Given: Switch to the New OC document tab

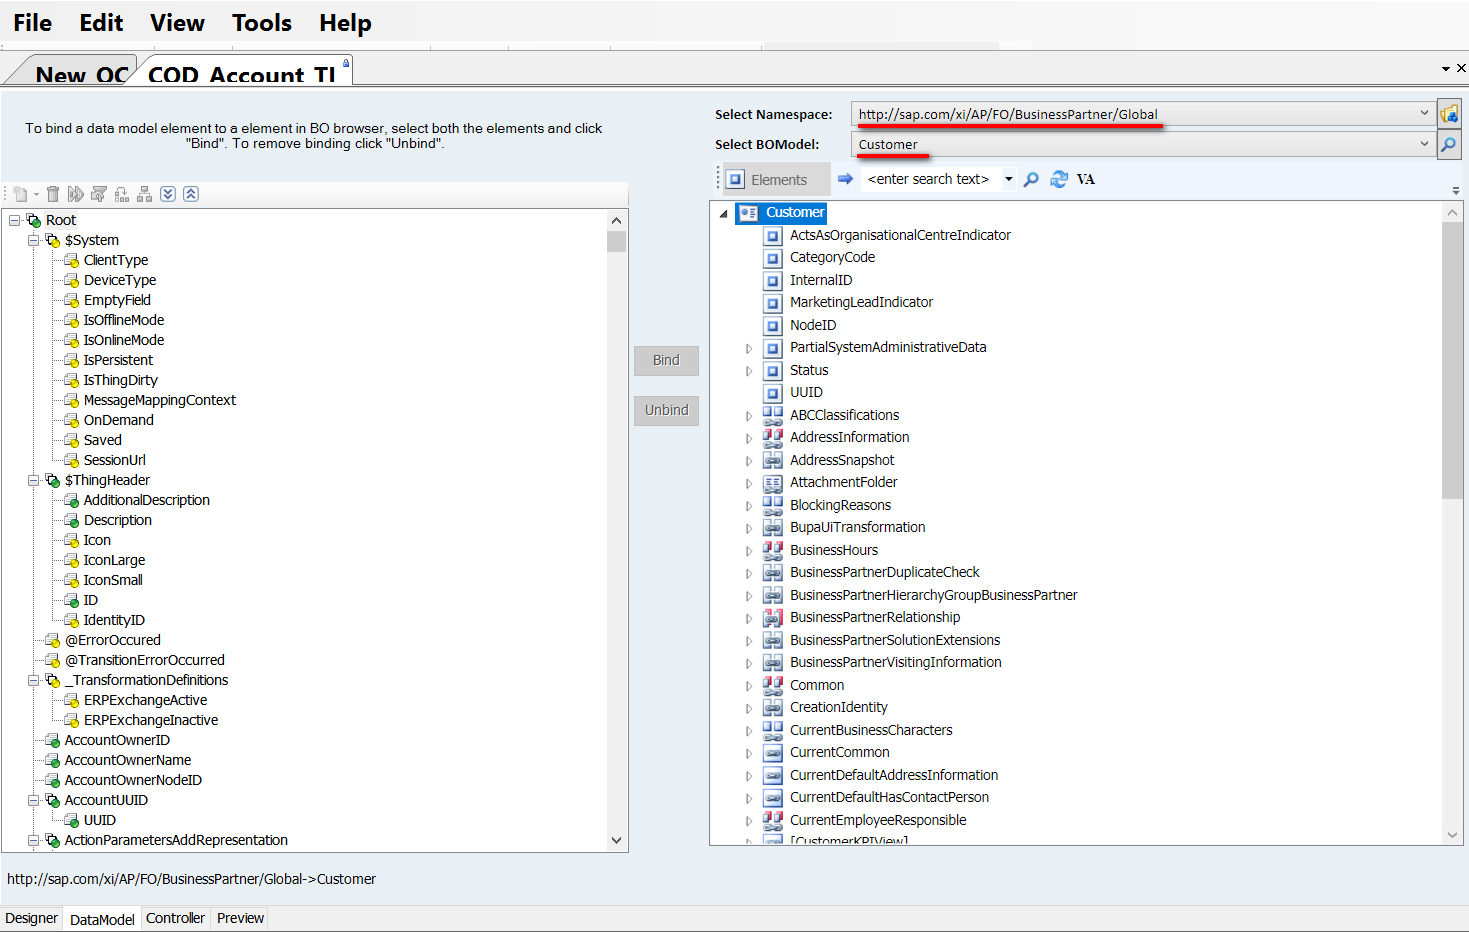Looking at the screenshot, I should click(80, 74).
